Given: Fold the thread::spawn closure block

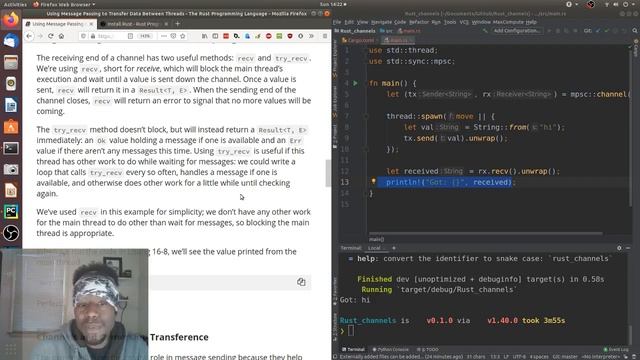Looking at the screenshot, I should coord(366,116).
